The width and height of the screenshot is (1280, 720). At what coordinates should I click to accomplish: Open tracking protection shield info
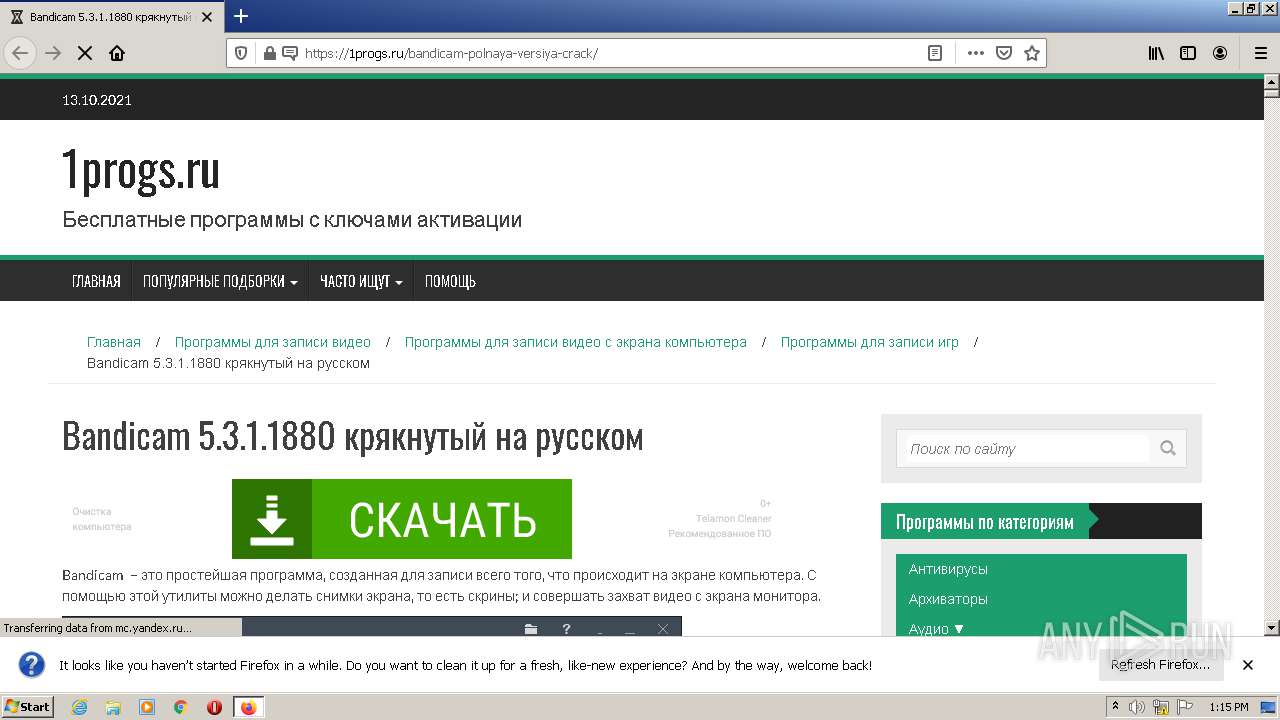point(241,53)
